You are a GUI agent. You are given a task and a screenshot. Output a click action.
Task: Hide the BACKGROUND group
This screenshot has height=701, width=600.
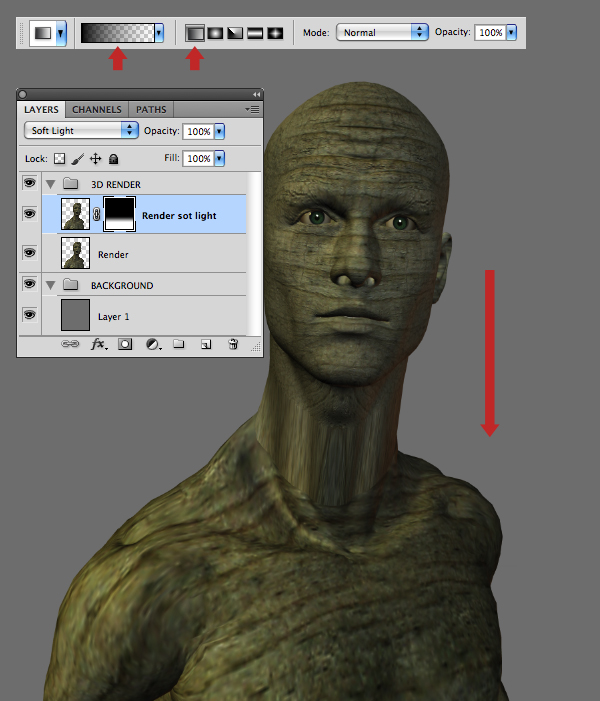(x=30, y=284)
